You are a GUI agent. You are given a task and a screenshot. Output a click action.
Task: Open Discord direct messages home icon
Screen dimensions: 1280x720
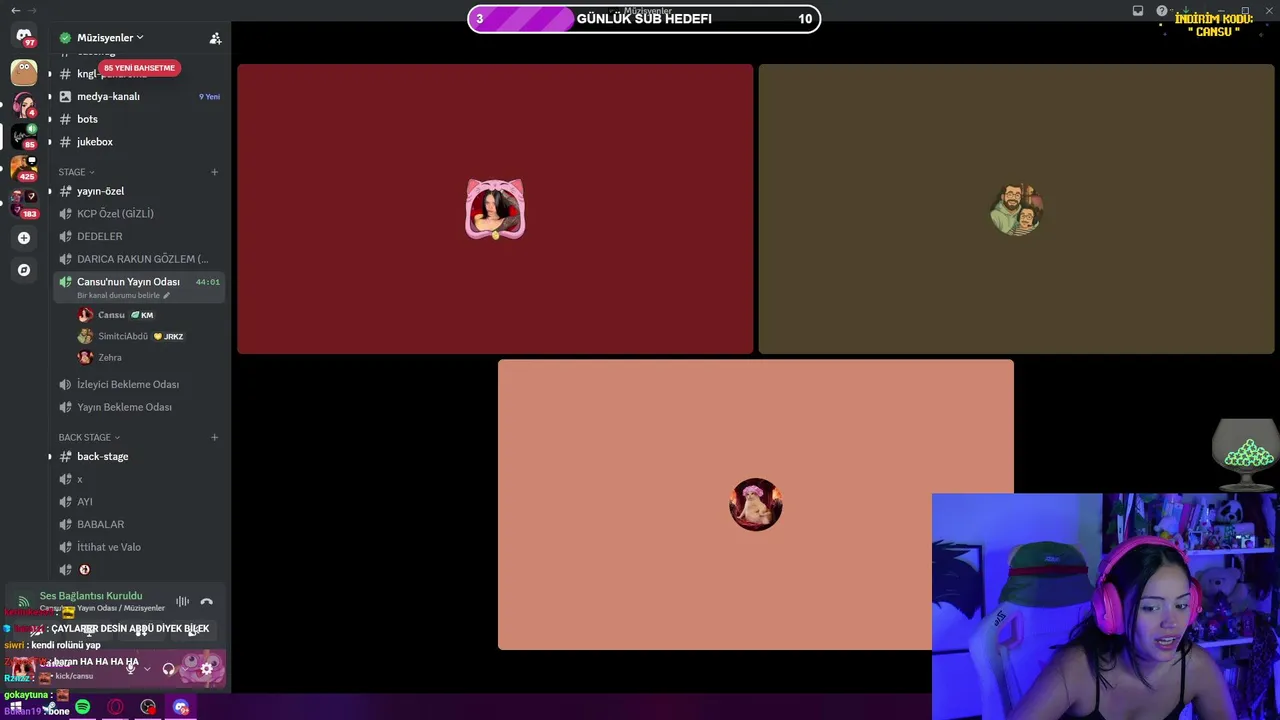pyautogui.click(x=24, y=37)
